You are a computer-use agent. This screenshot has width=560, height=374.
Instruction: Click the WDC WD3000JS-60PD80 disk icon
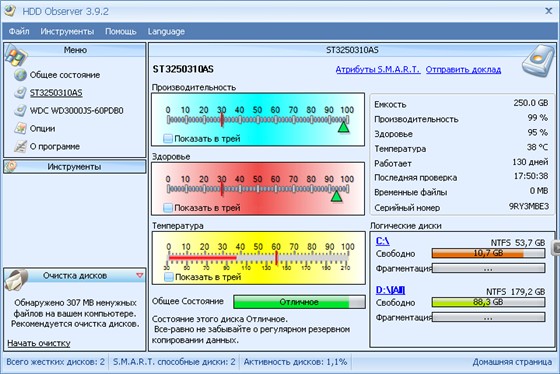(20, 110)
